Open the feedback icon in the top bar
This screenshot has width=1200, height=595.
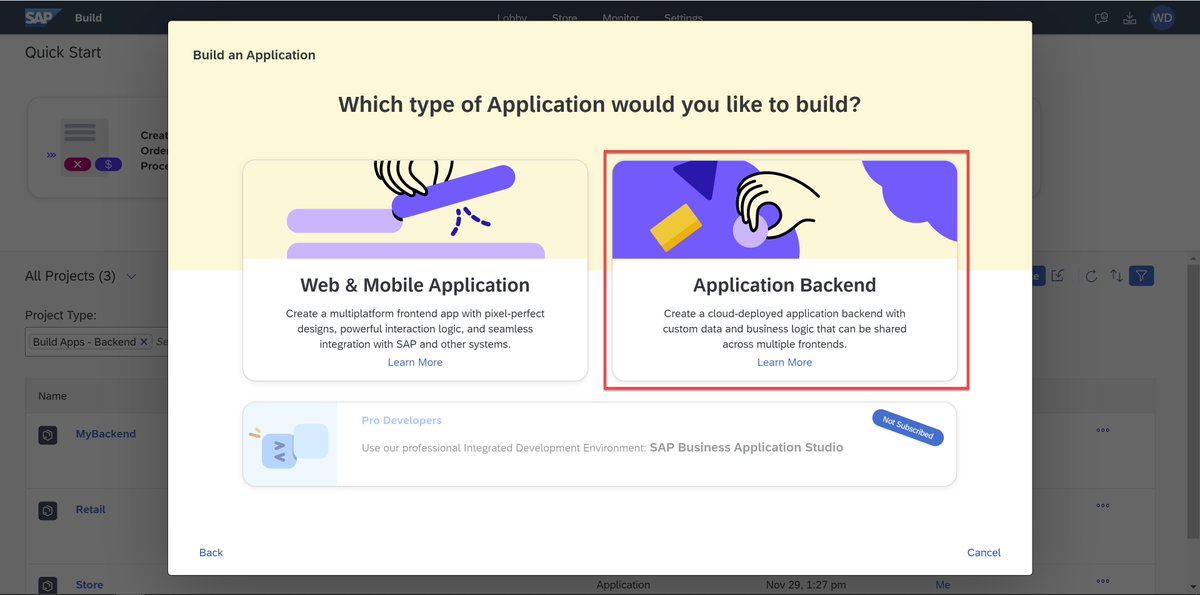(1101, 18)
